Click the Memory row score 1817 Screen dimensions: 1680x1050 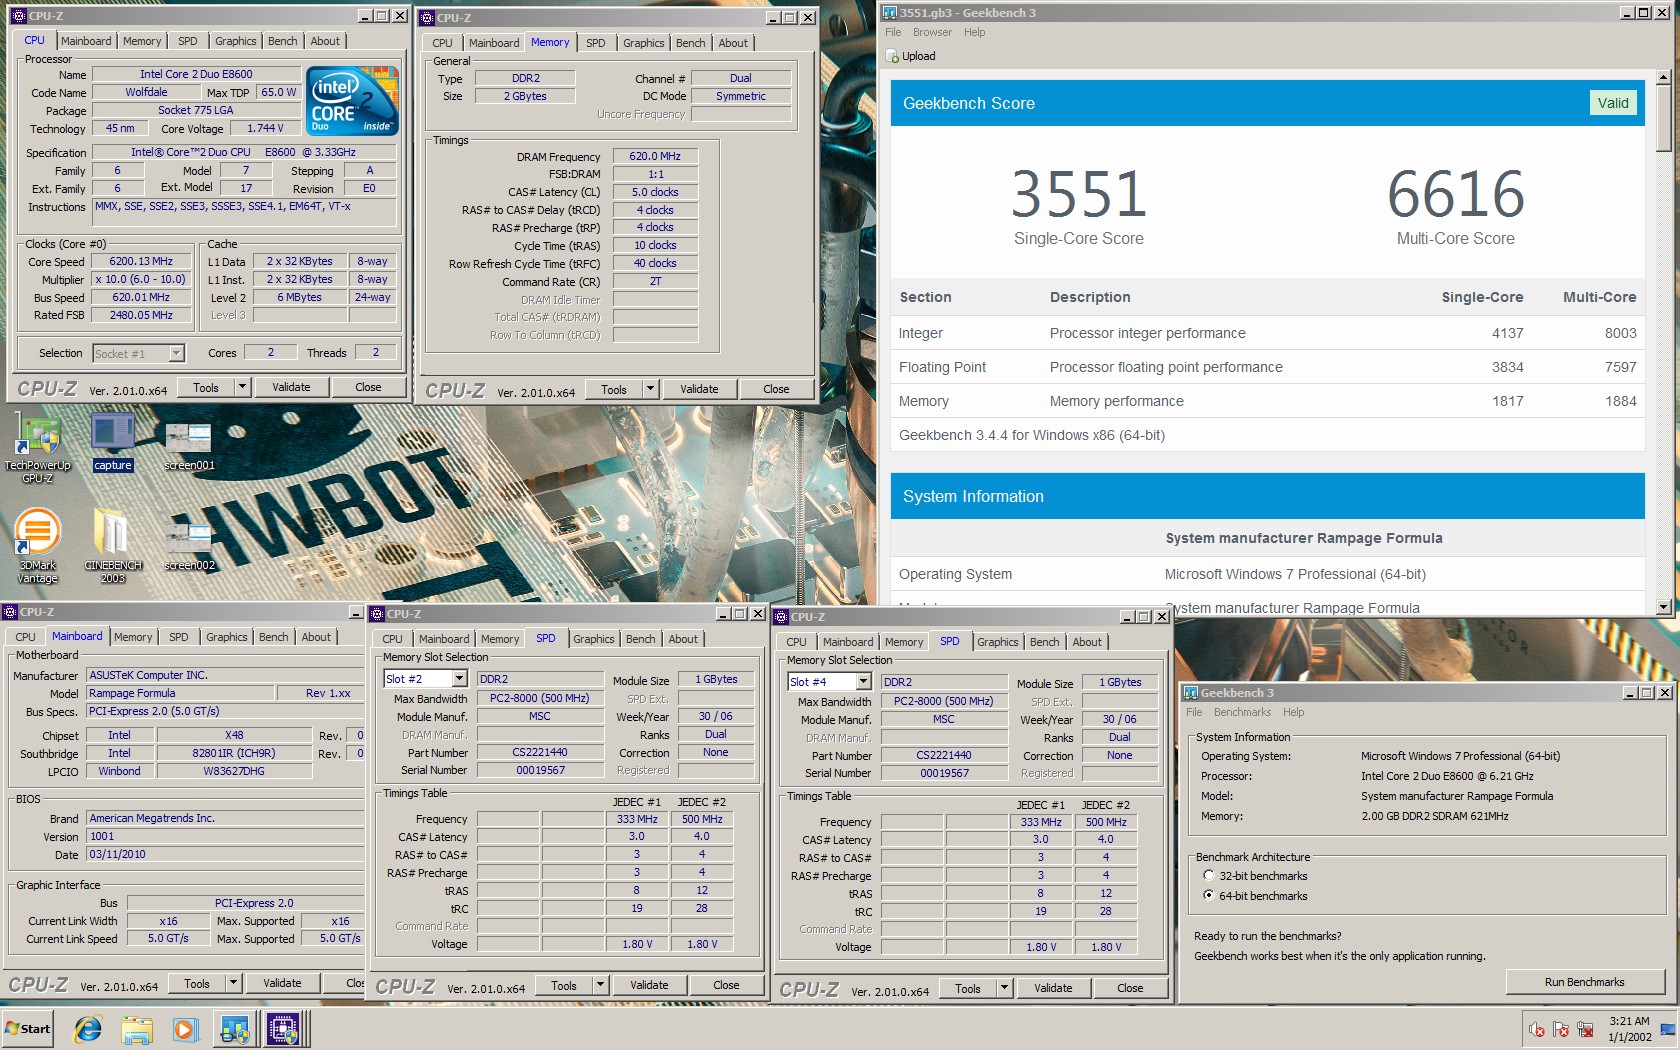(1507, 401)
